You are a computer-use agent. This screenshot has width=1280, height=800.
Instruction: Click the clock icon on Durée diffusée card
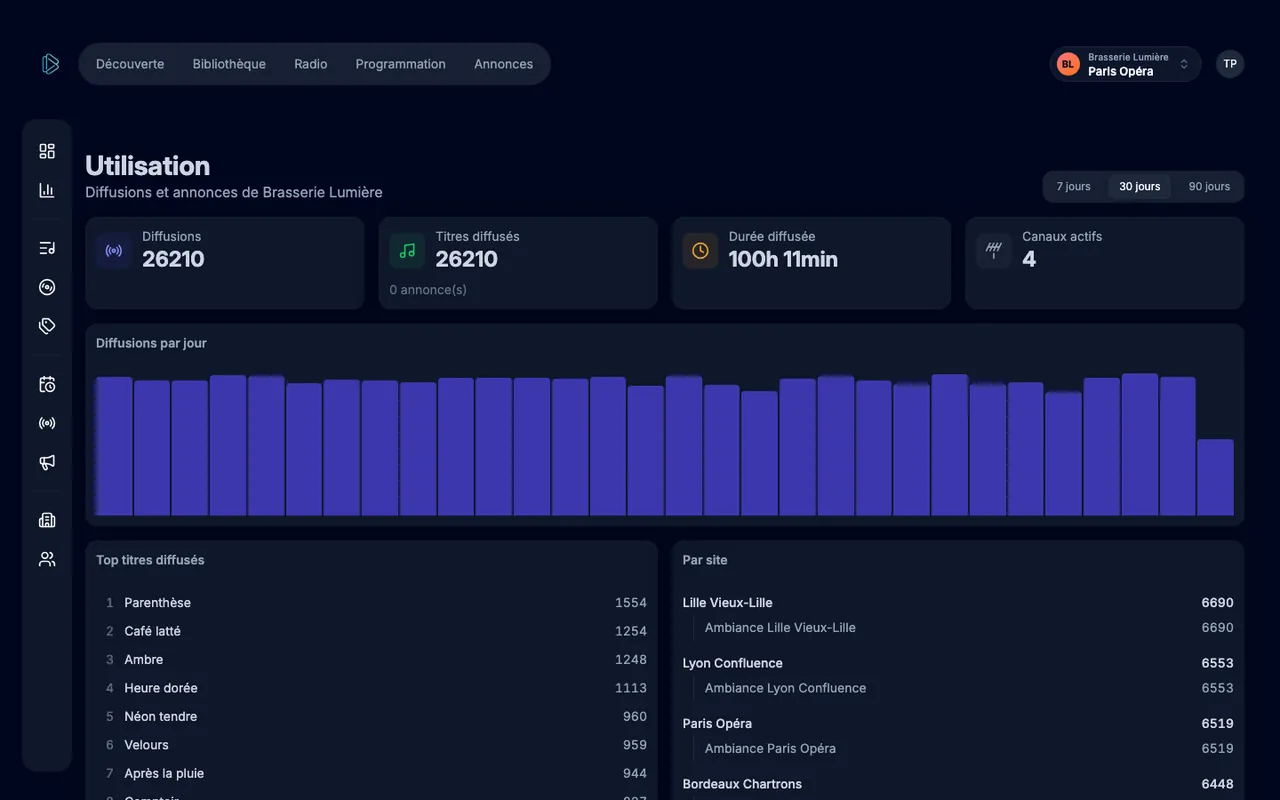pos(700,251)
